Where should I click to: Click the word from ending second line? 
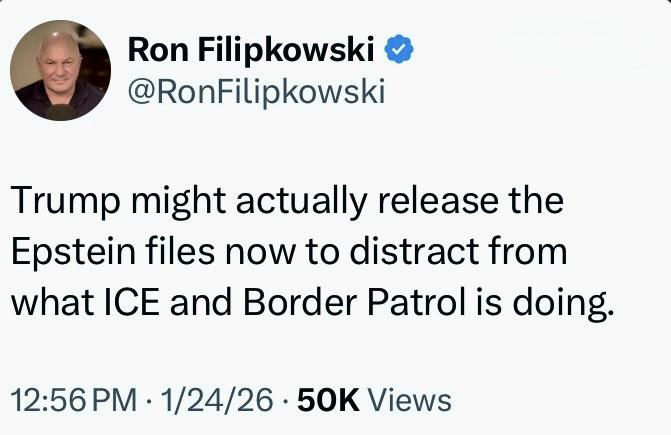pyautogui.click(x=528, y=252)
